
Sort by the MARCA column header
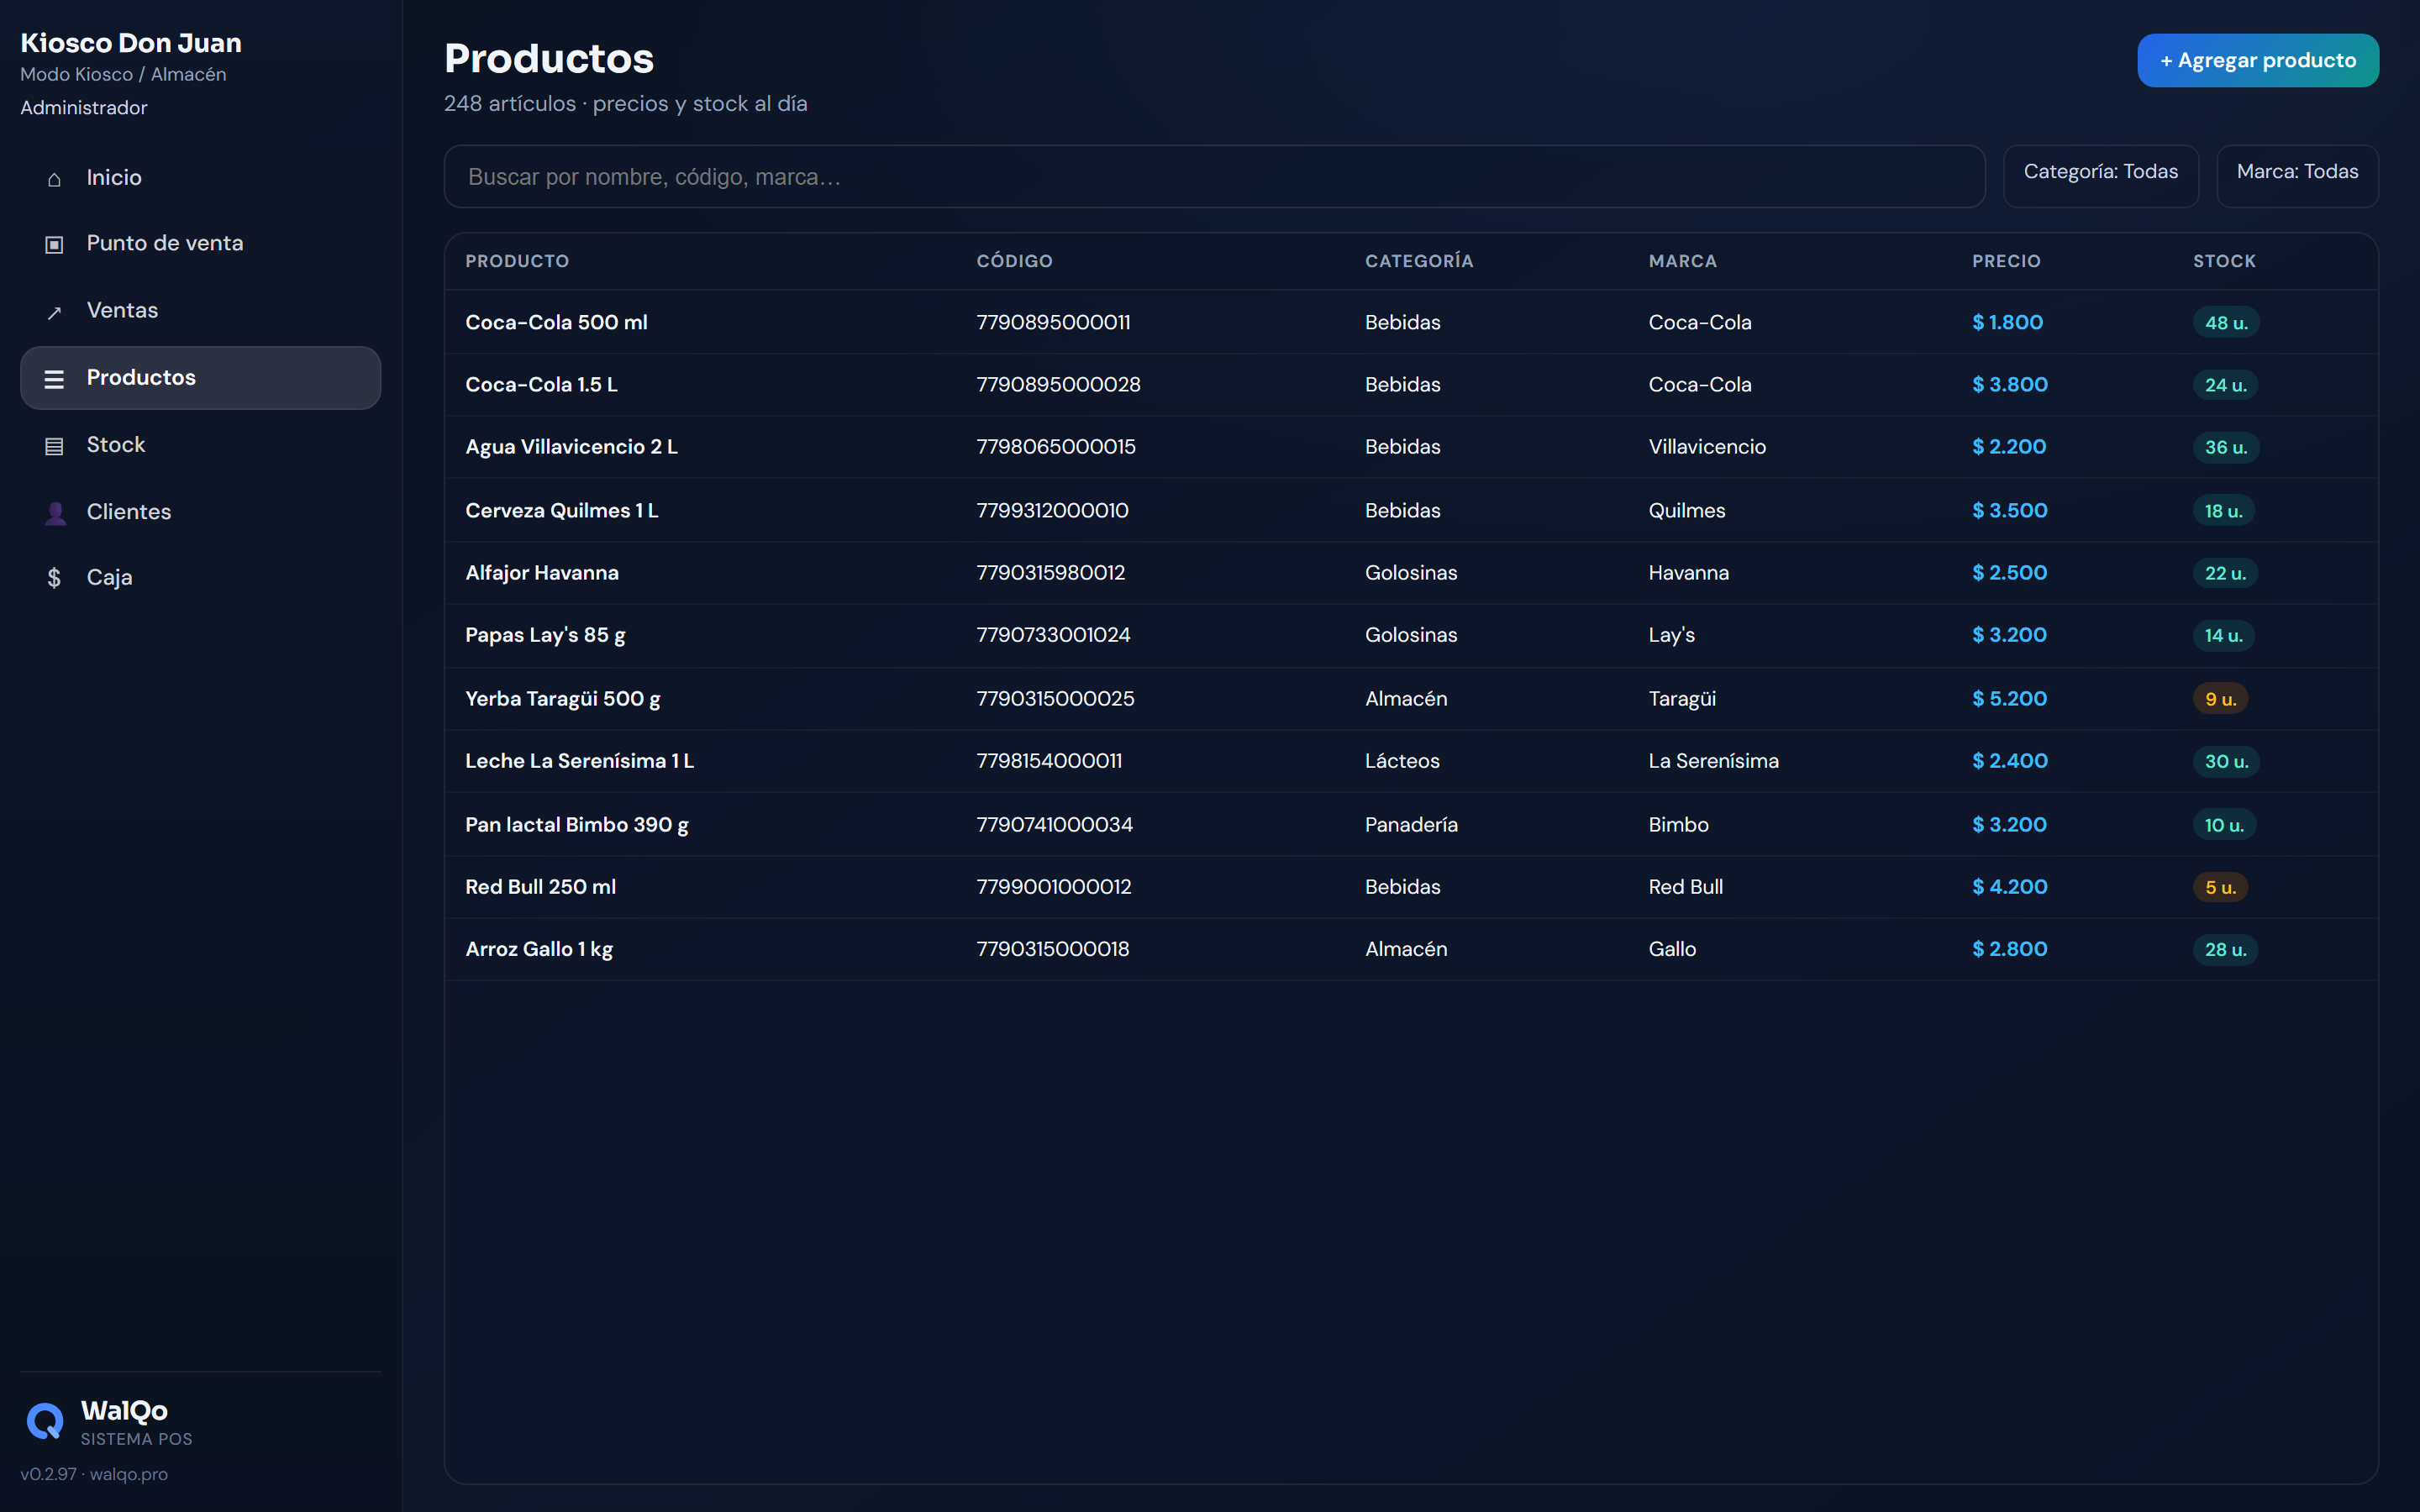click(x=1682, y=261)
